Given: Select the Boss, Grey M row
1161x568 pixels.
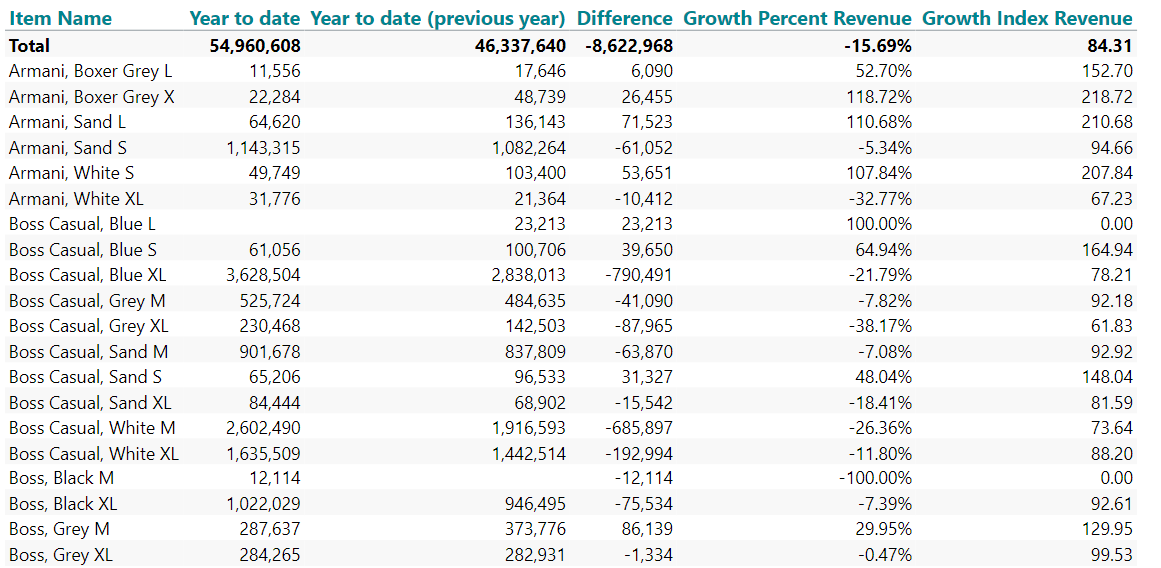Looking at the screenshot, I should click(x=59, y=529).
